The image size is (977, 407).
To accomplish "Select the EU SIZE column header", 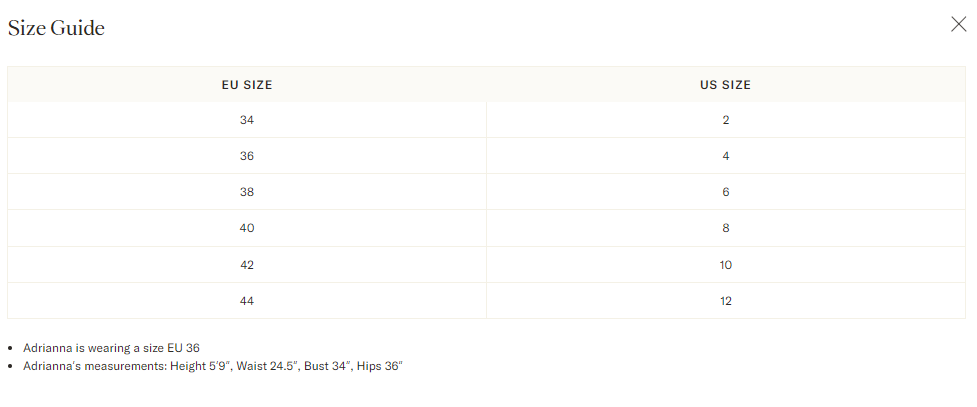I will pos(247,85).
